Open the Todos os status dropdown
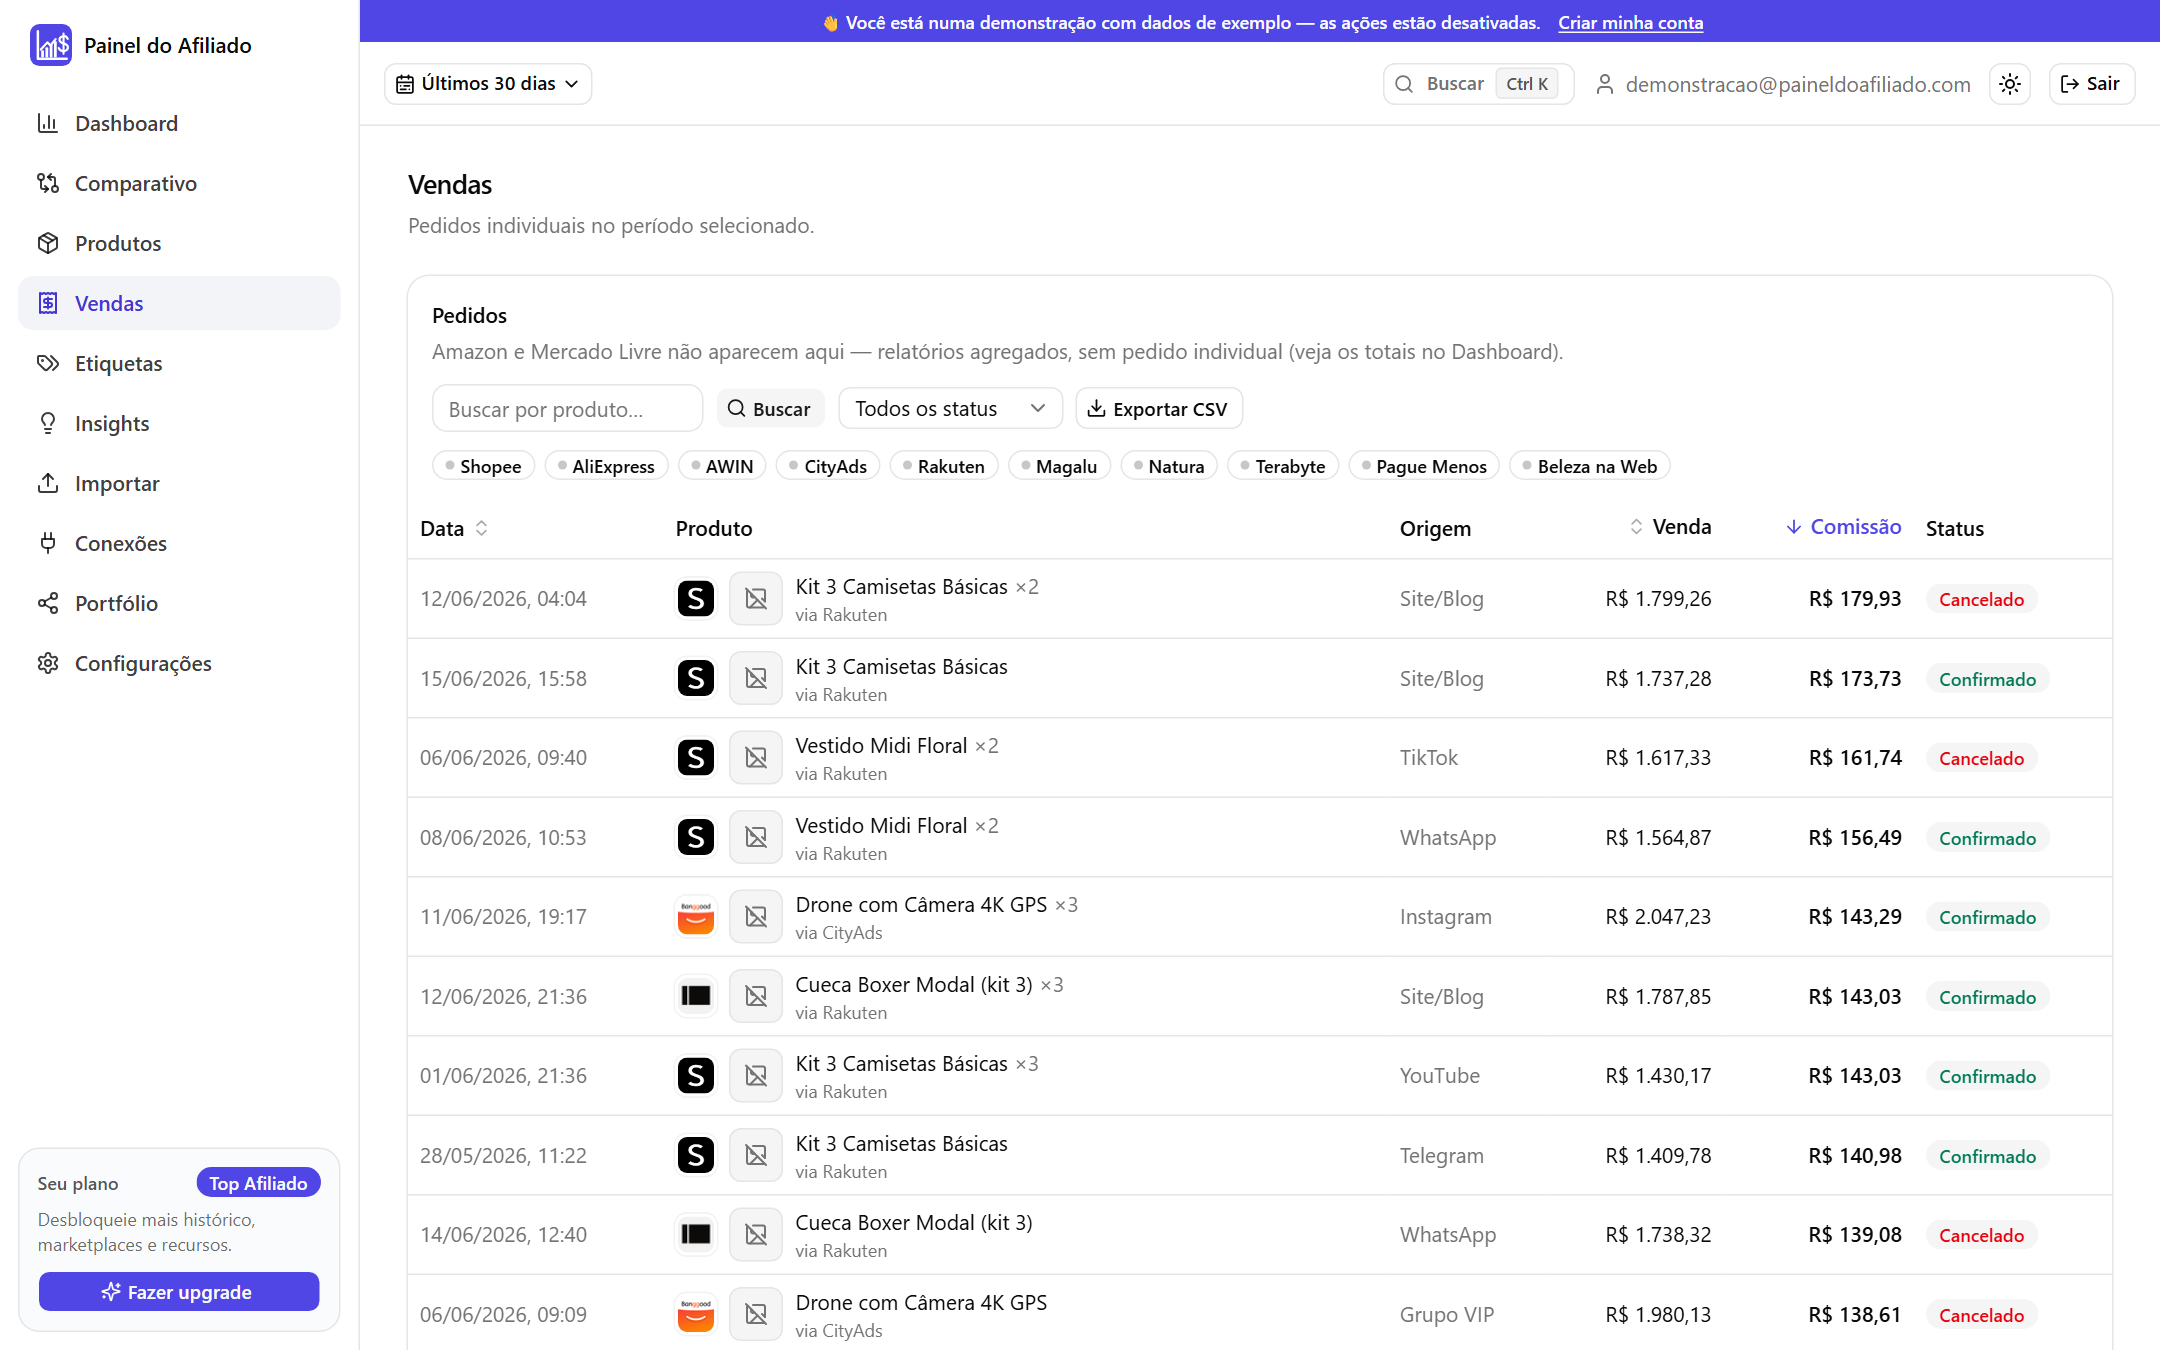Viewport: 2160px width, 1350px height. (x=950, y=409)
